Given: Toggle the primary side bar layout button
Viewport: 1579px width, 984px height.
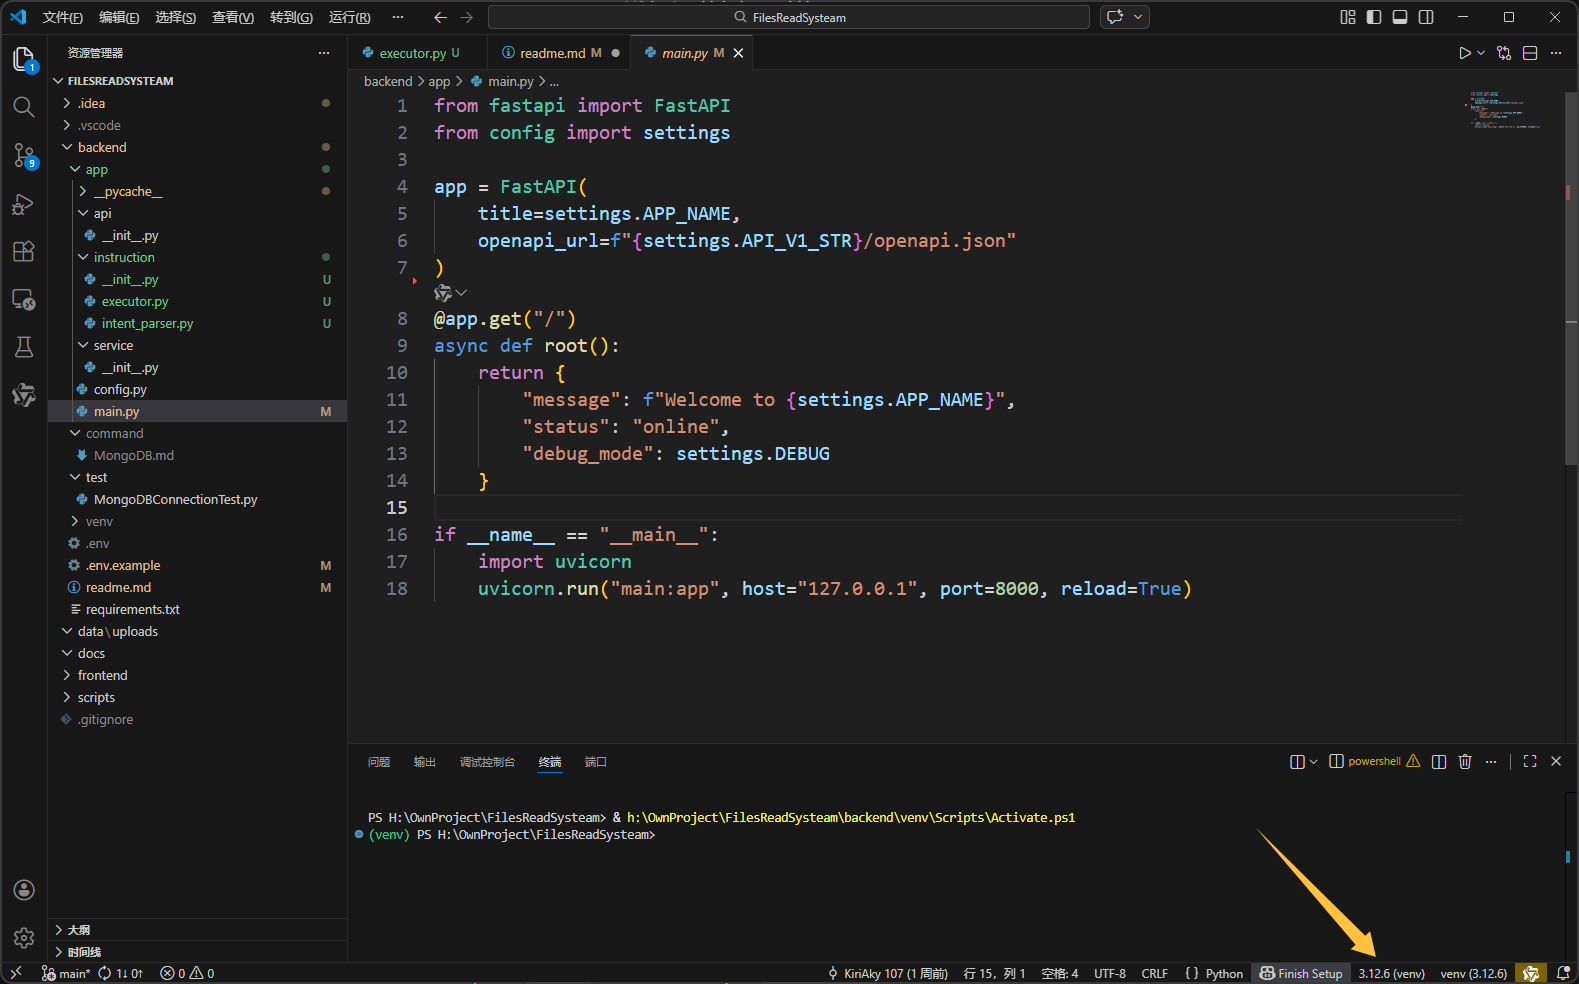Looking at the screenshot, I should [1374, 17].
